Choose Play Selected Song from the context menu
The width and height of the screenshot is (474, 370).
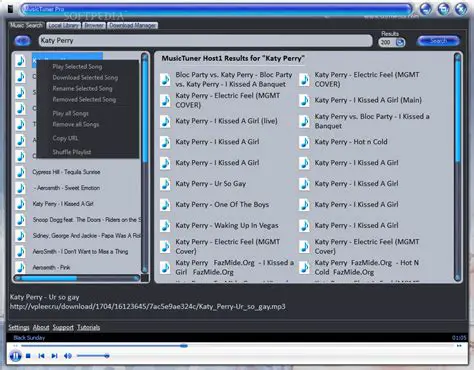(77, 67)
